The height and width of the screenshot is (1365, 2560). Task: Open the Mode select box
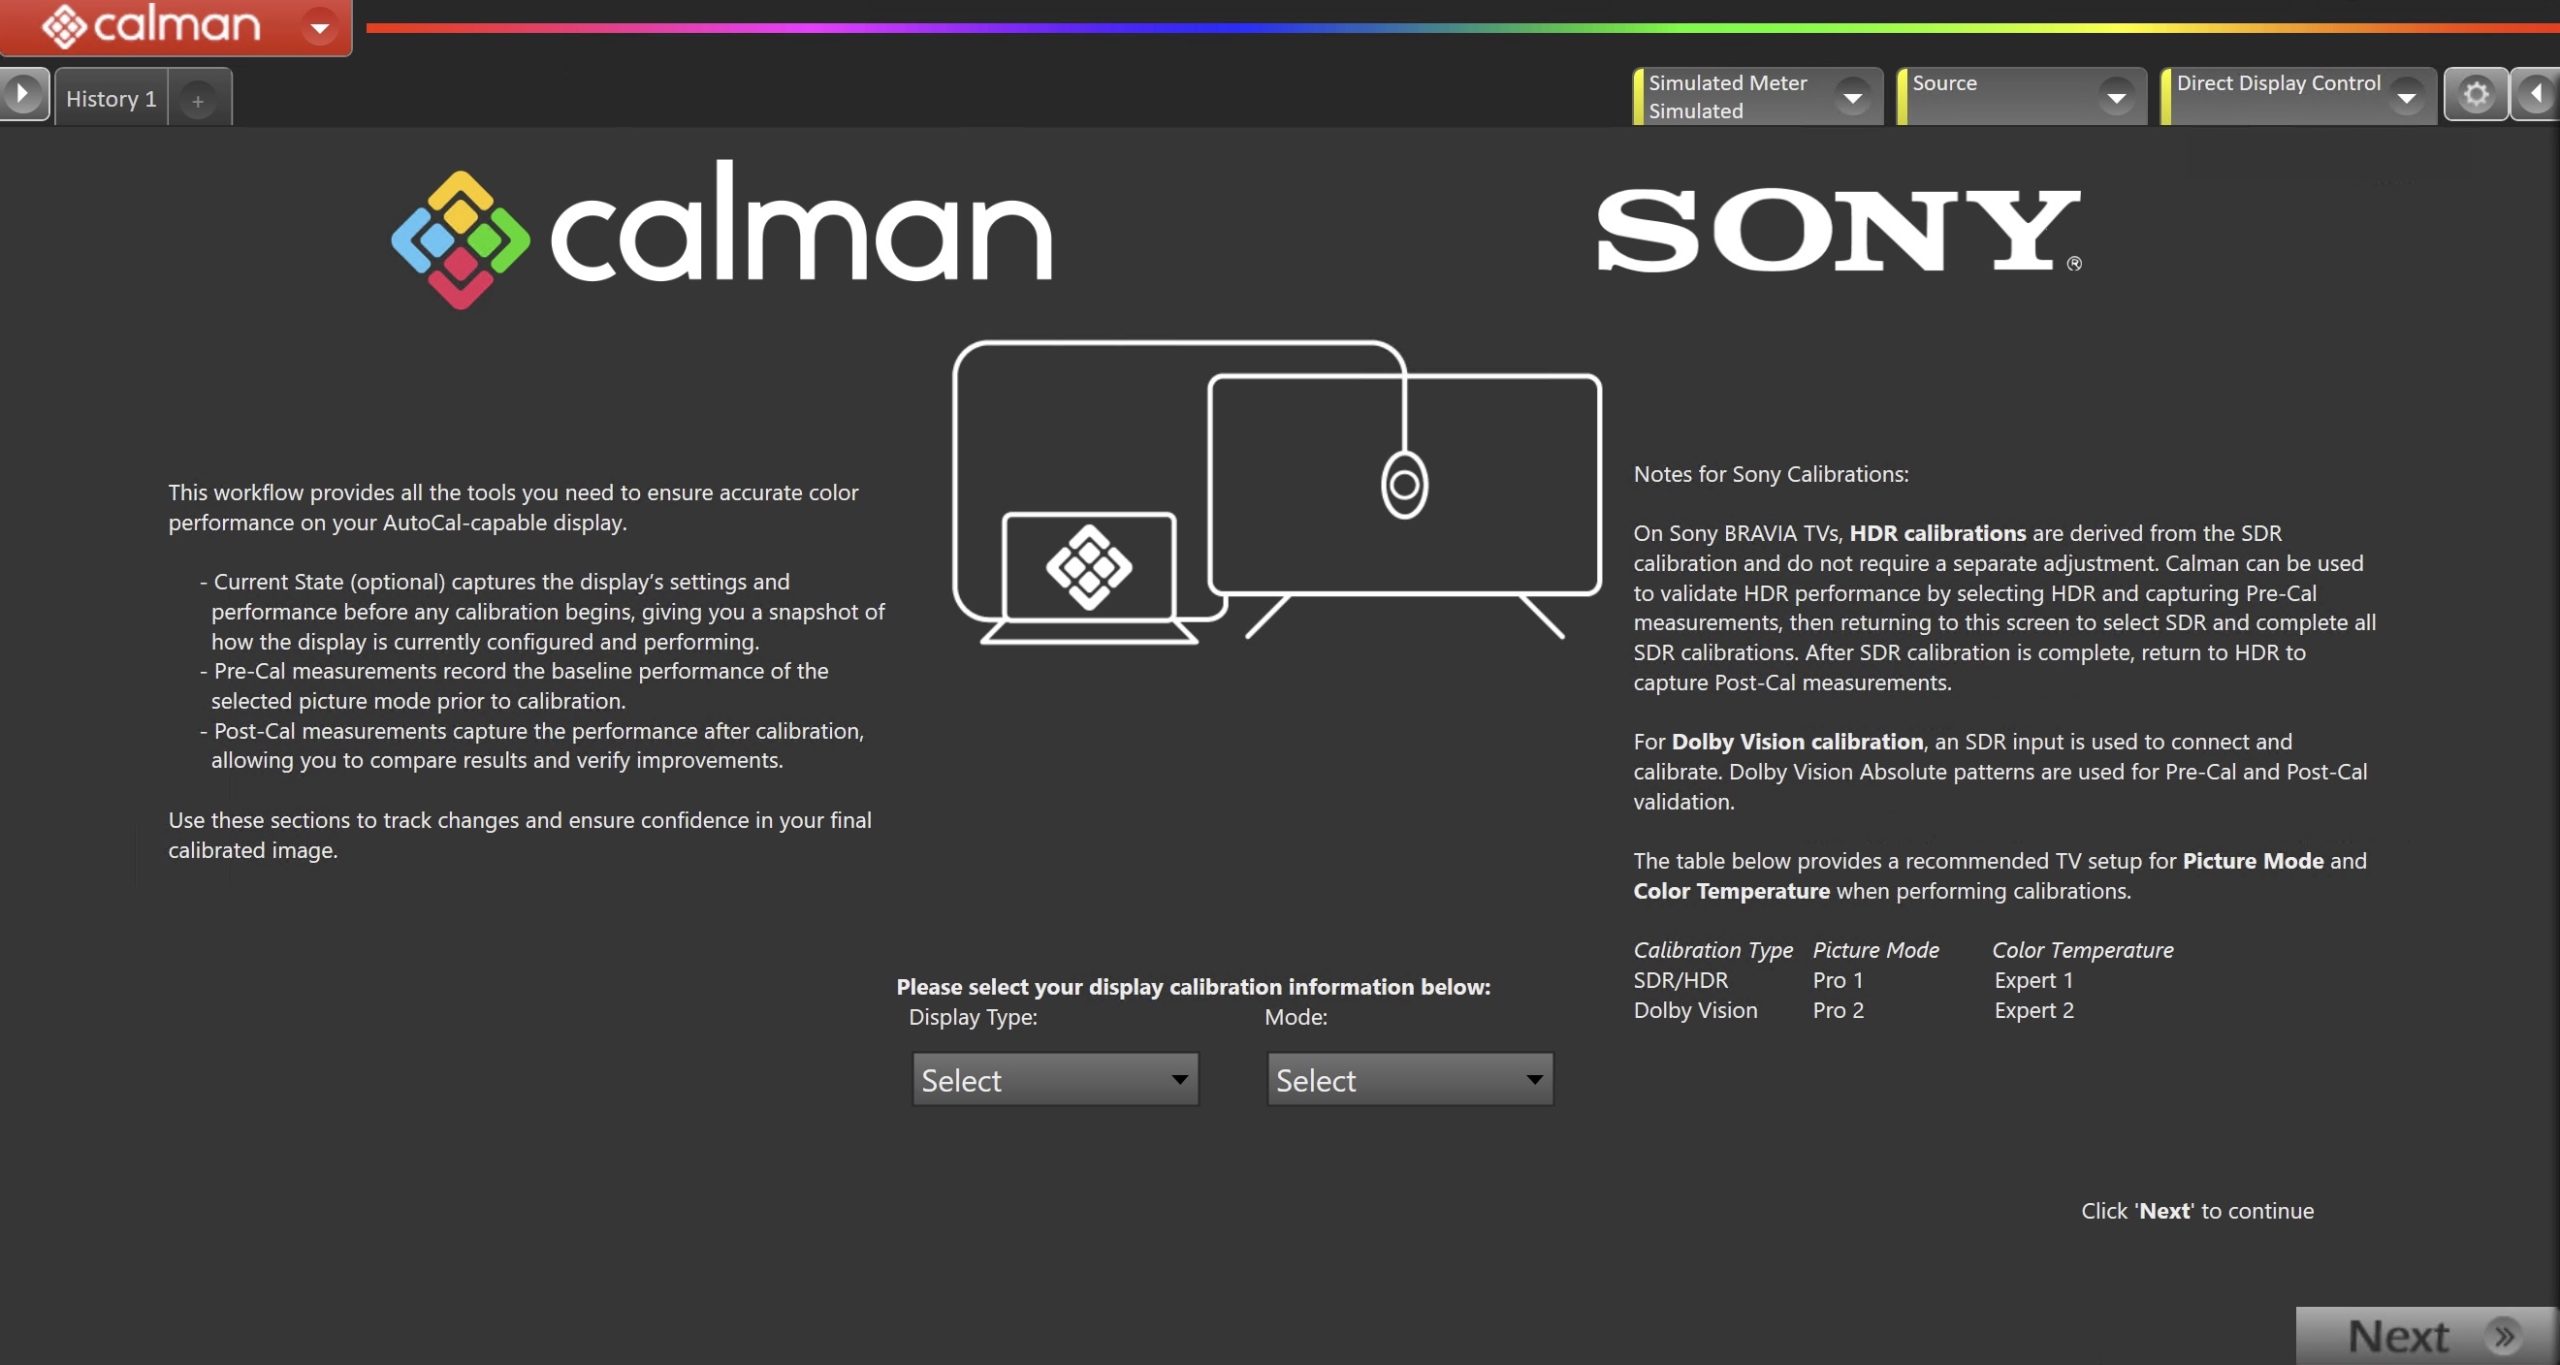[1409, 1080]
